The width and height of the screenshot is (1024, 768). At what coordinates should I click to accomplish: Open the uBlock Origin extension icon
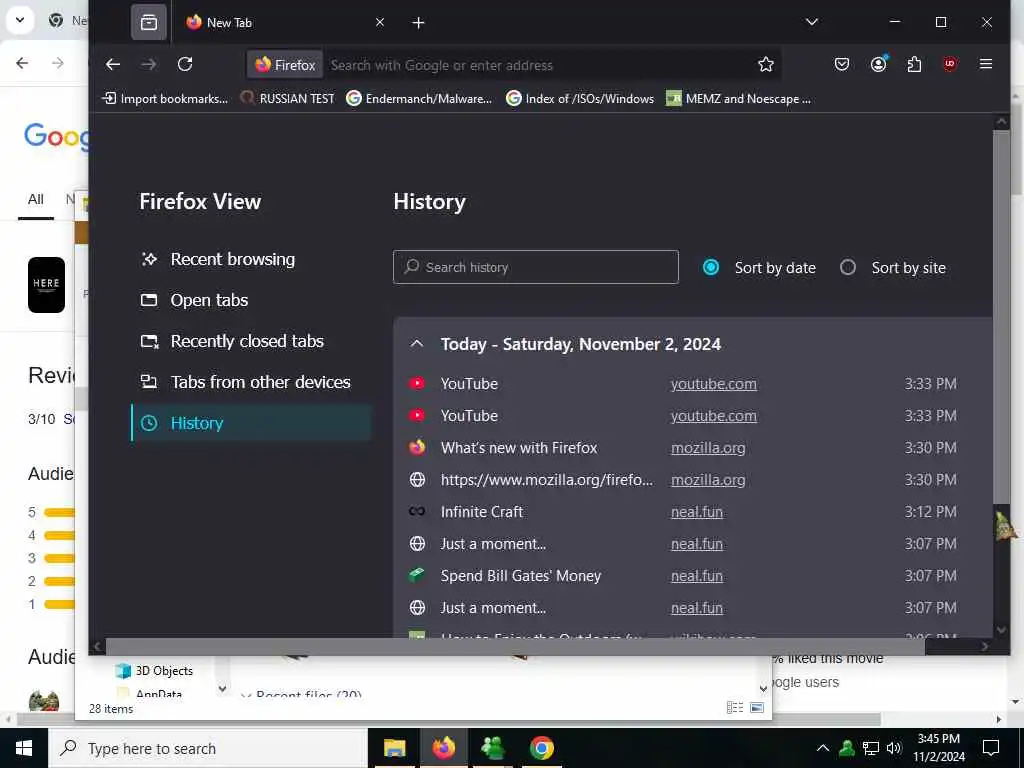click(x=950, y=64)
